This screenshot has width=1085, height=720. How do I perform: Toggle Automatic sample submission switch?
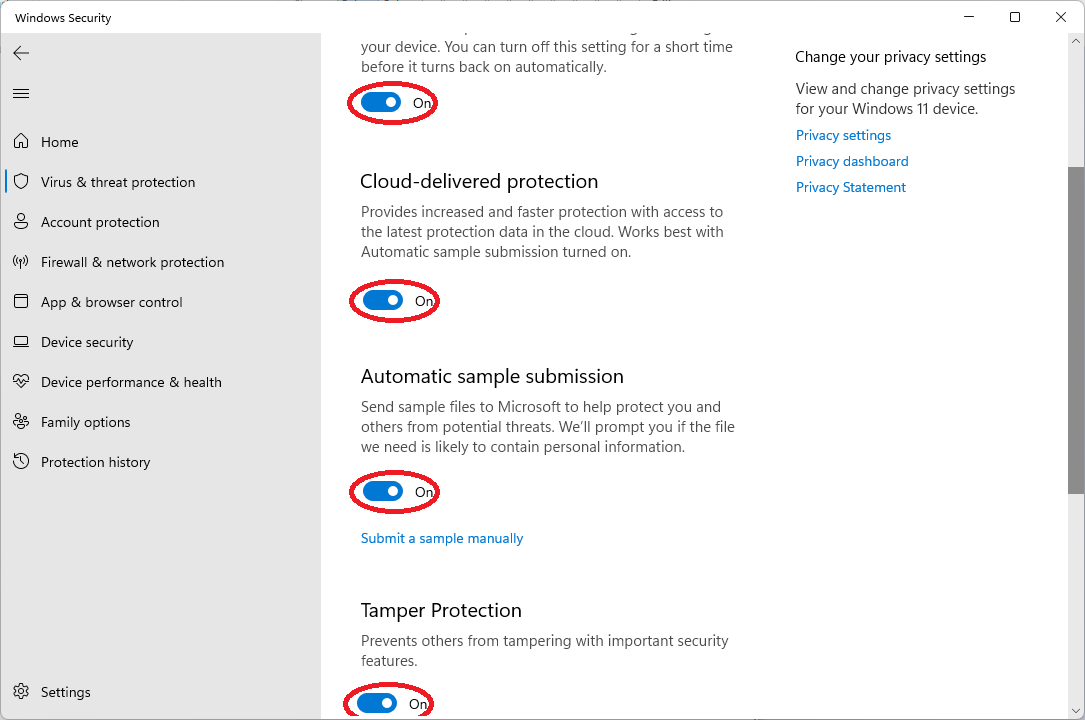(383, 491)
